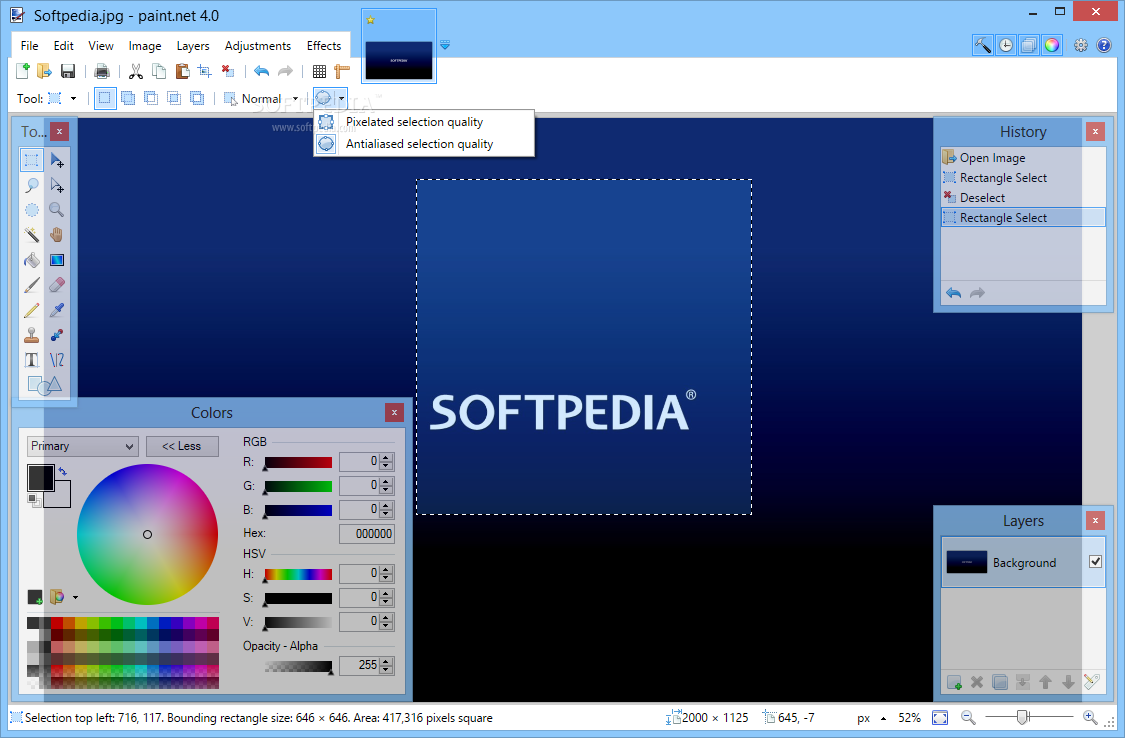Screen dimensions: 1125x738
Task: Select the Move Selected Pixels tool
Action: point(57,160)
